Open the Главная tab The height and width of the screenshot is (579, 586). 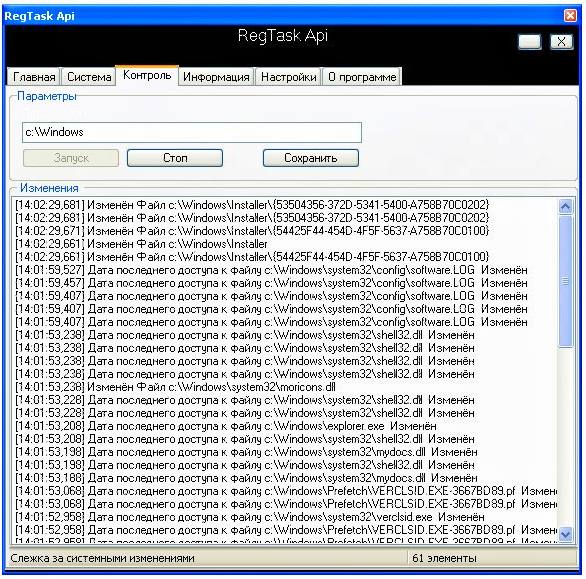pos(34,77)
